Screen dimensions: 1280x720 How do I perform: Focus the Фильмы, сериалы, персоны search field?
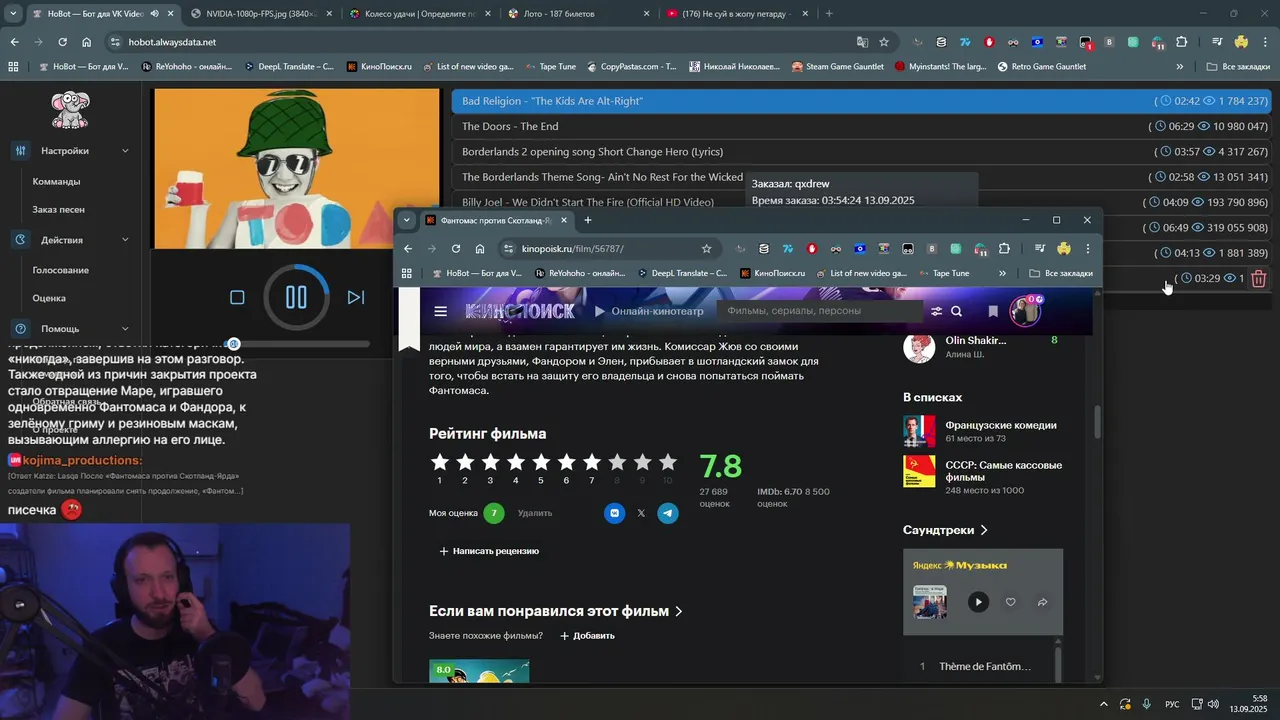[820, 311]
